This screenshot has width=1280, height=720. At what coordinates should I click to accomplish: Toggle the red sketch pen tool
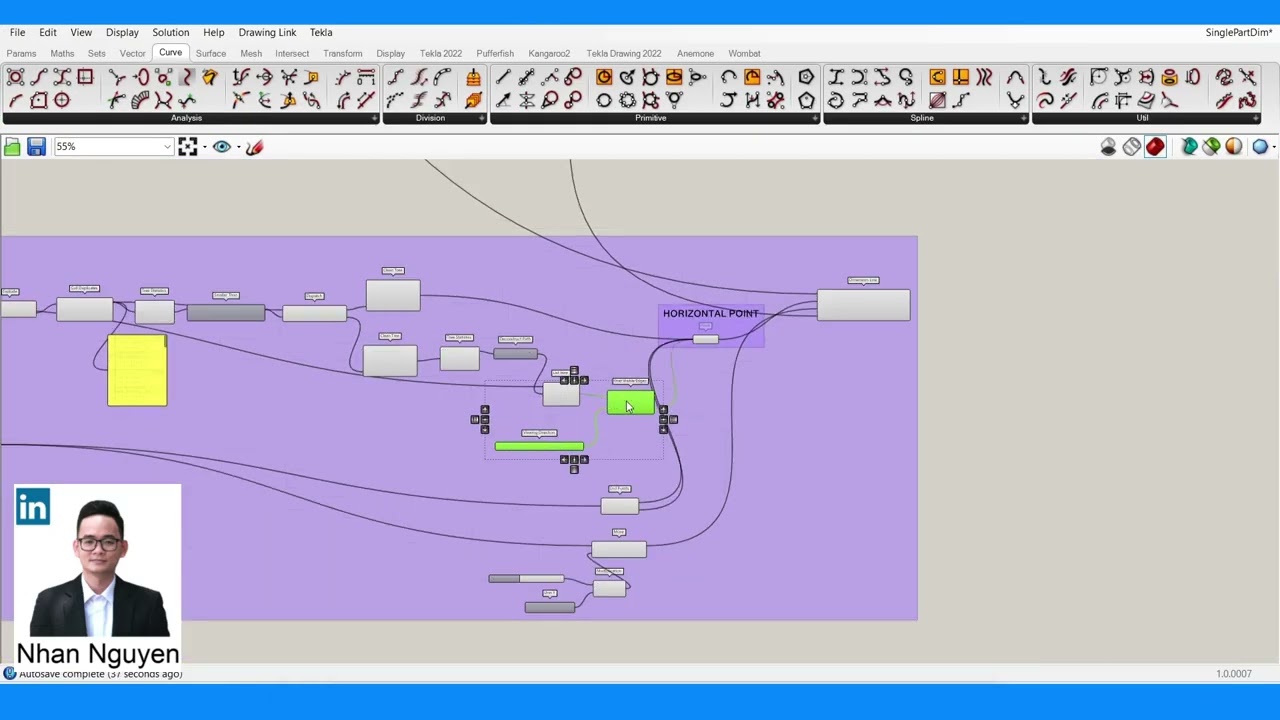(x=254, y=147)
